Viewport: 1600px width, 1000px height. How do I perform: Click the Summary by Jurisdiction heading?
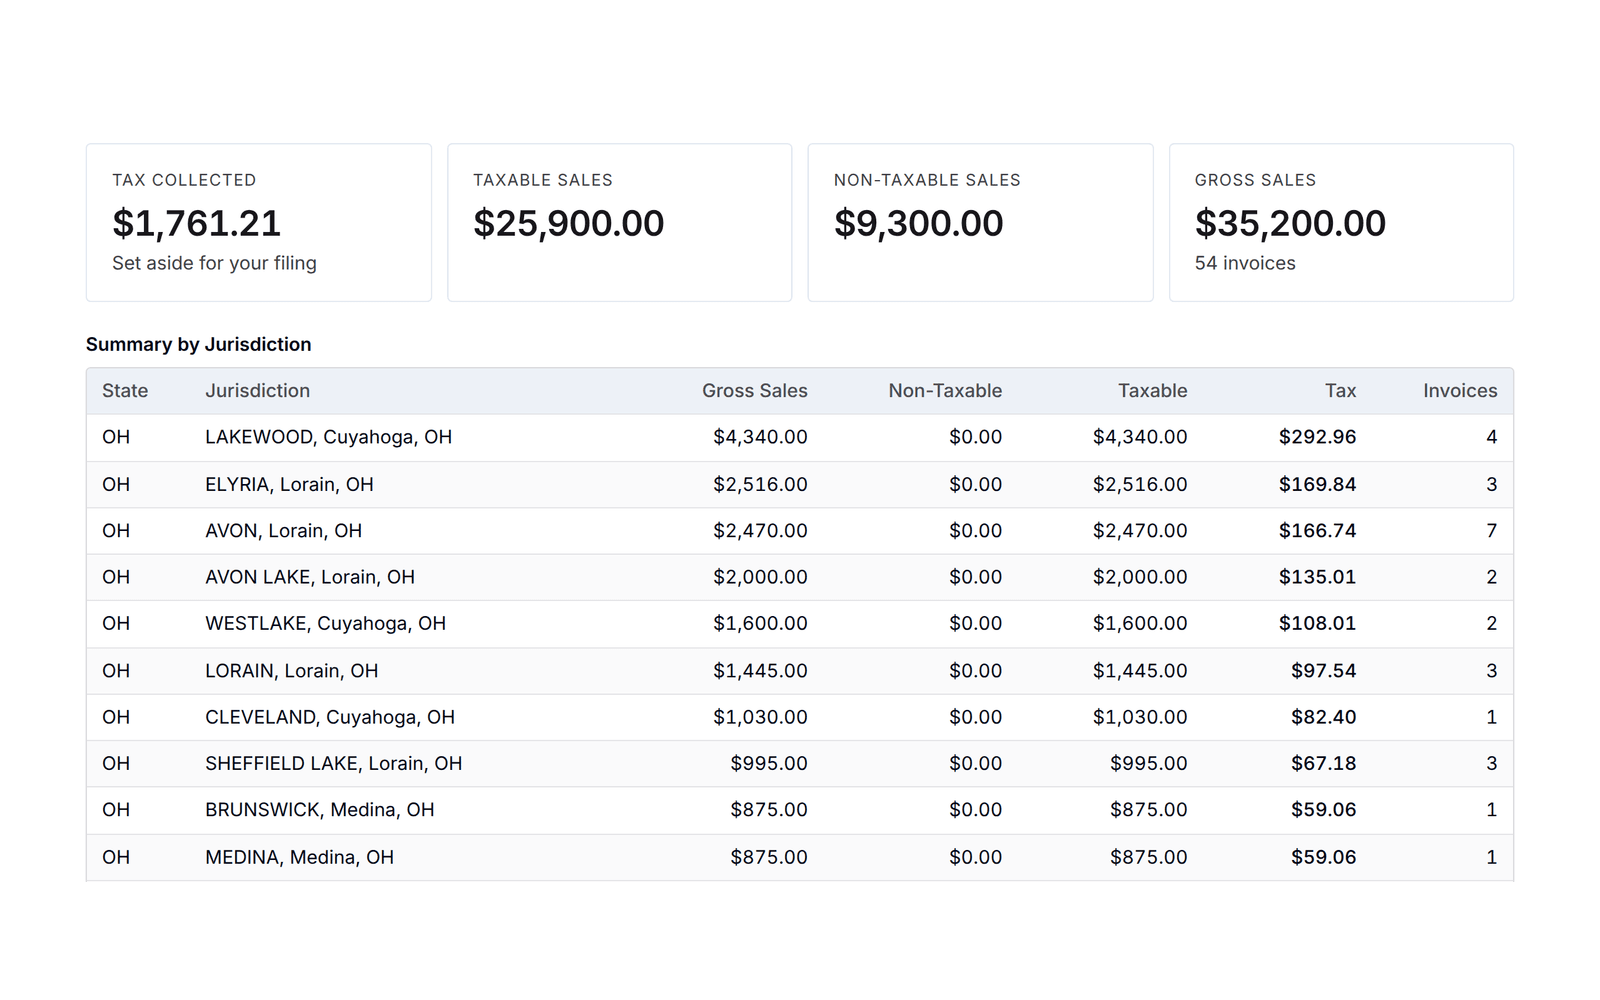coord(198,344)
